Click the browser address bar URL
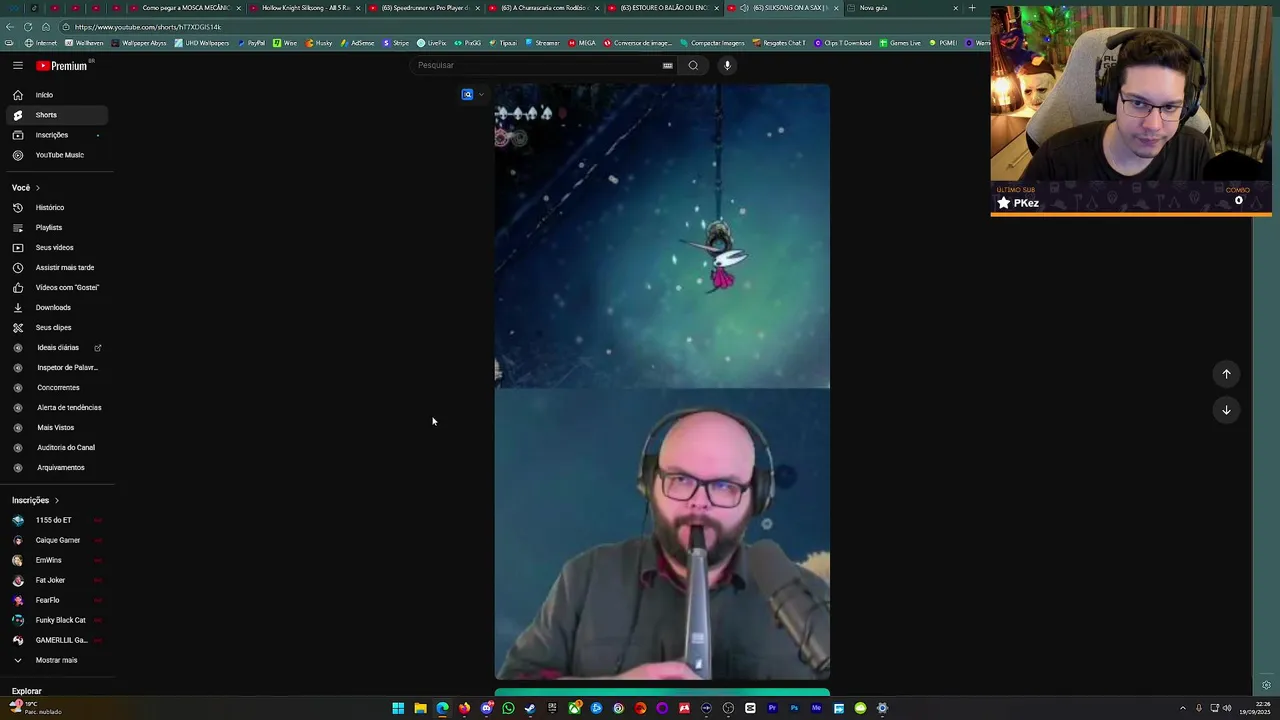Viewport: 1280px width, 720px height. [x=148, y=27]
